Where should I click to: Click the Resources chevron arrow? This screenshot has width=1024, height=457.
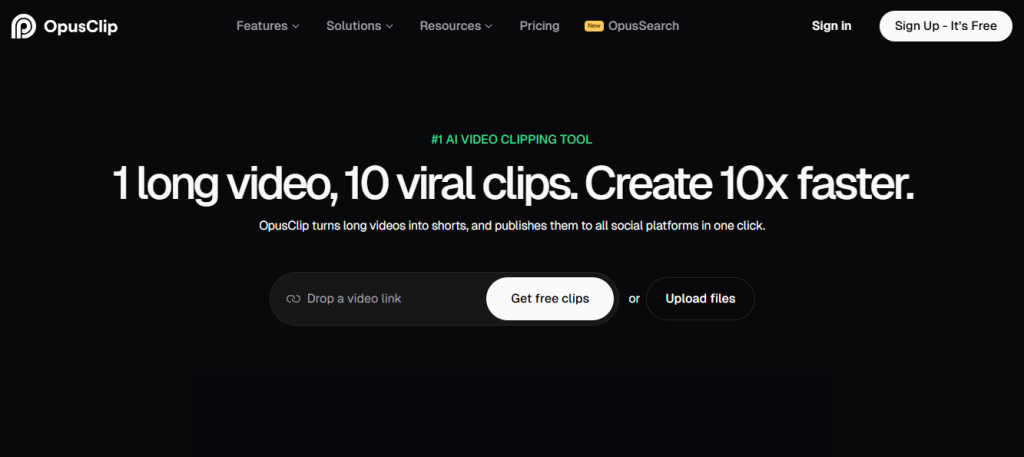tap(488, 27)
